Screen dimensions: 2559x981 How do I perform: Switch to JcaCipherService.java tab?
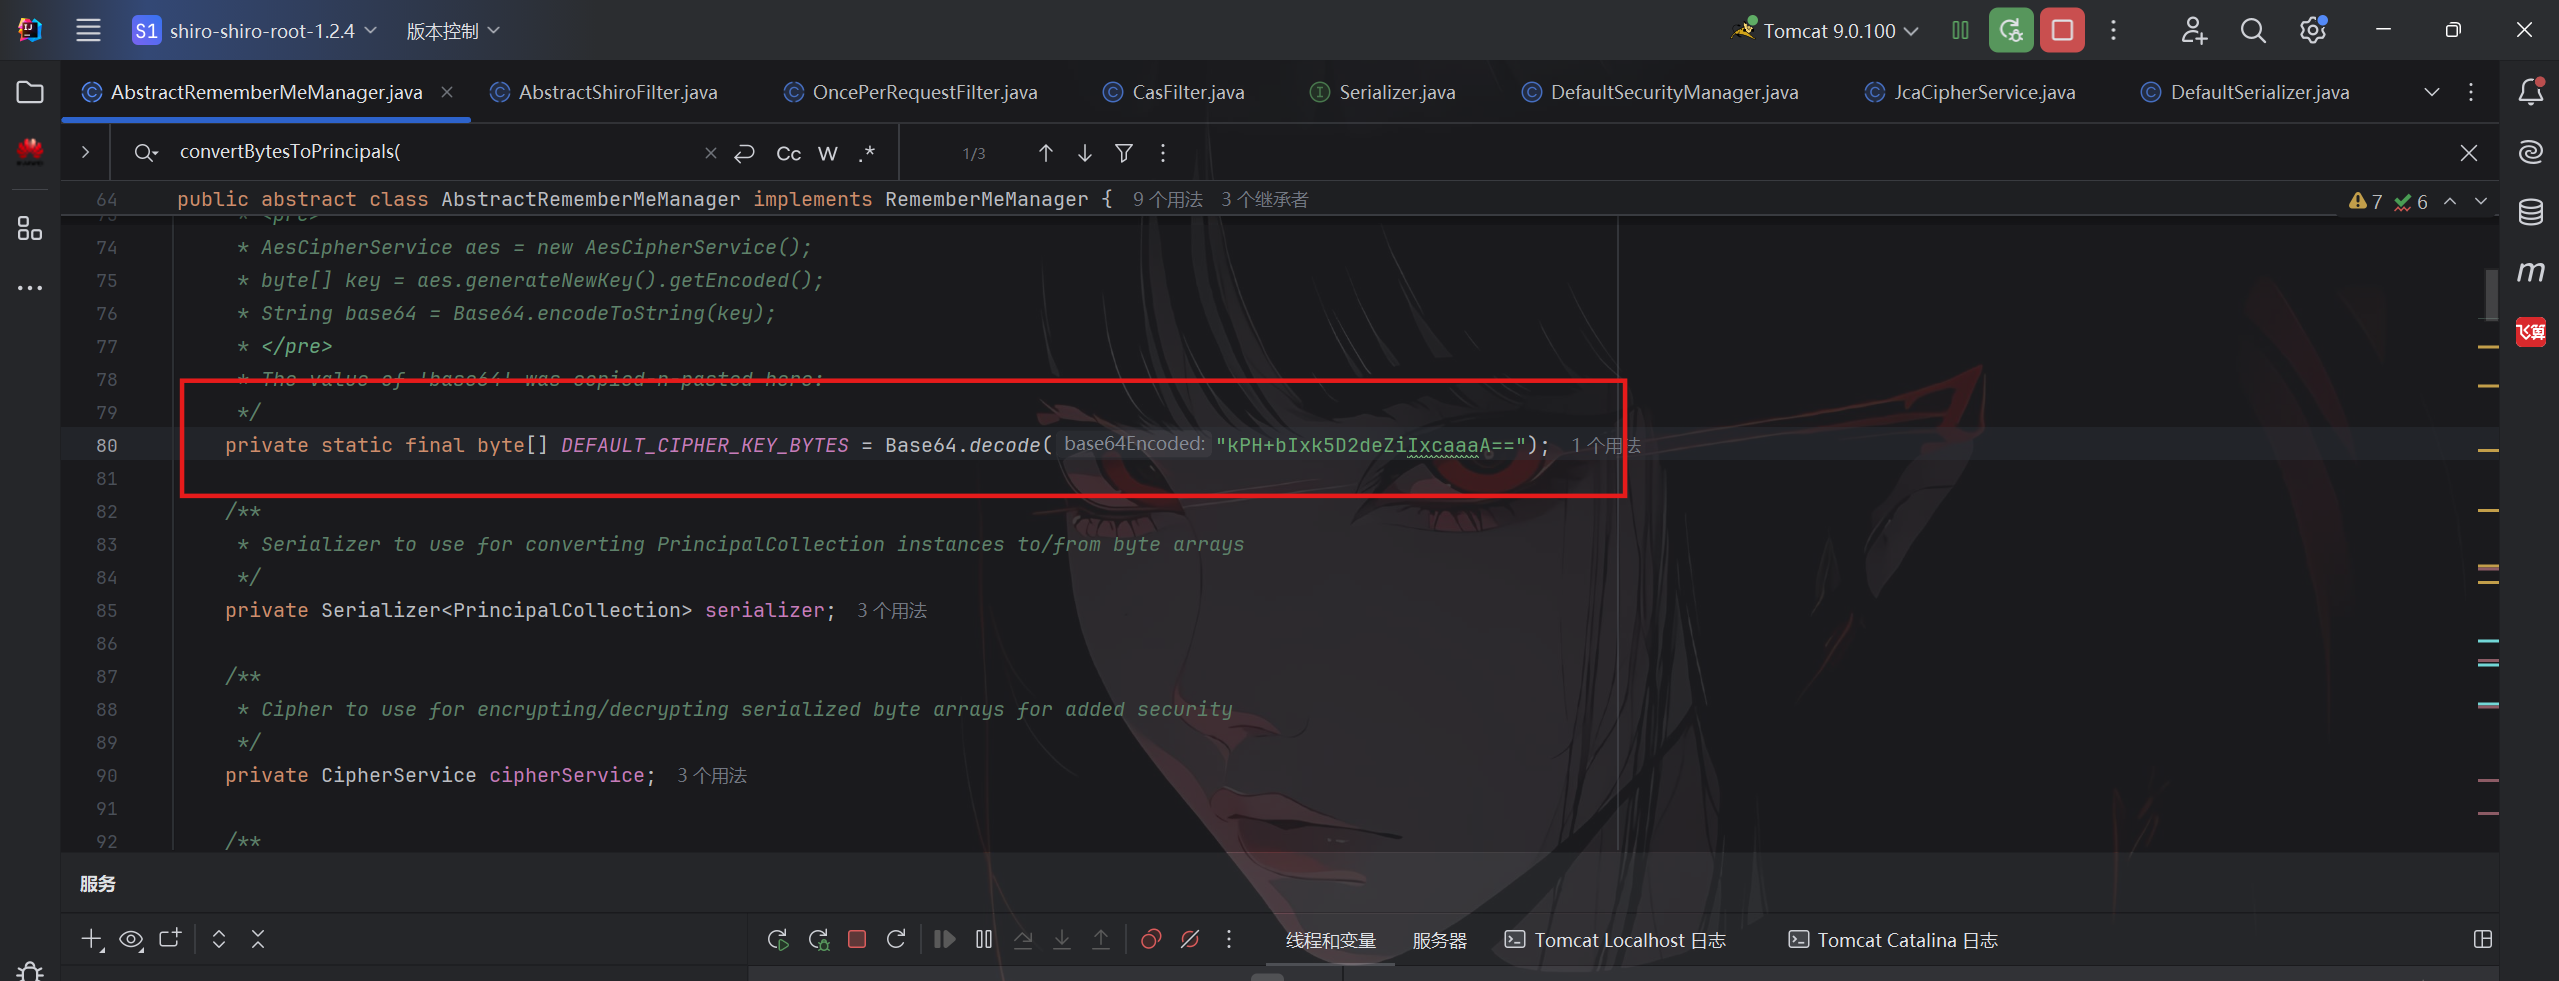(1970, 92)
